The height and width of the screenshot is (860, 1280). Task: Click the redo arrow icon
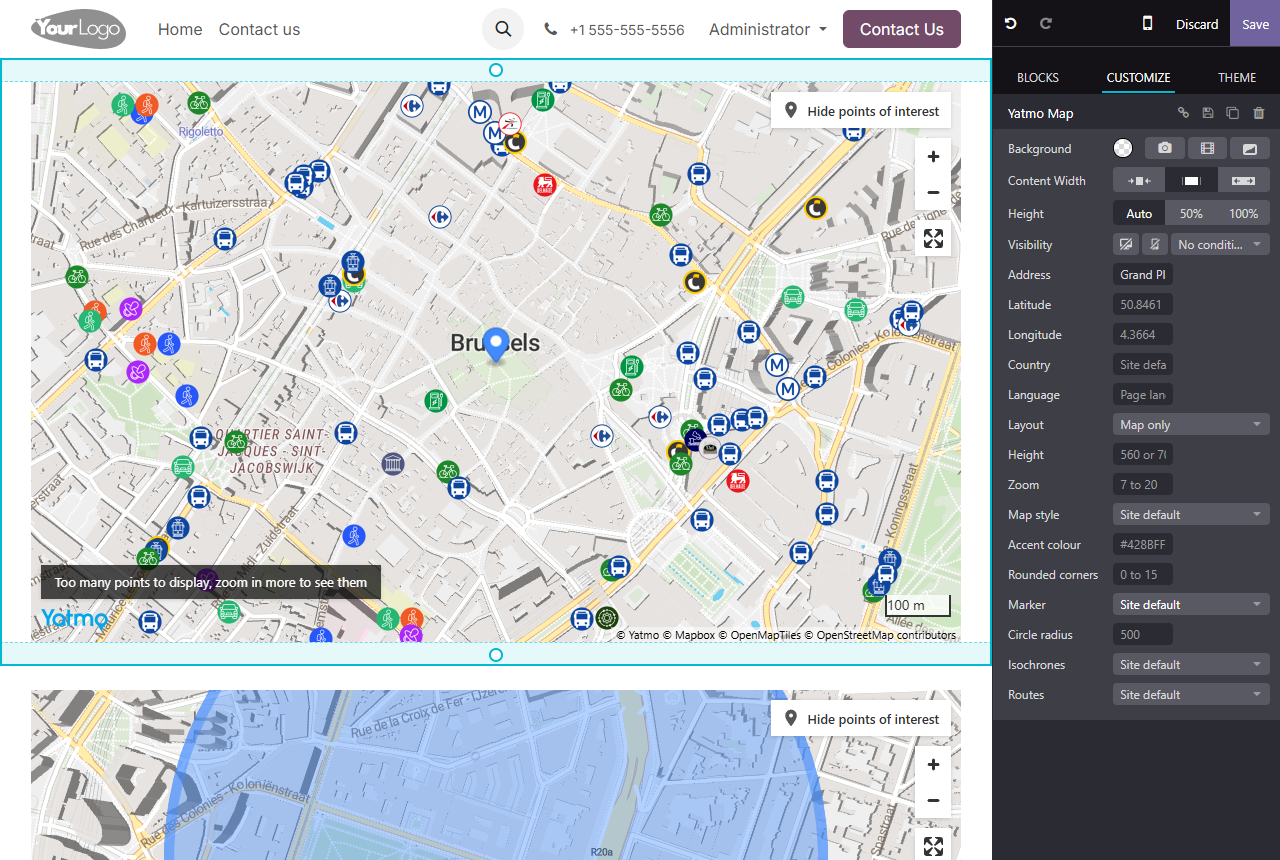click(x=1046, y=23)
